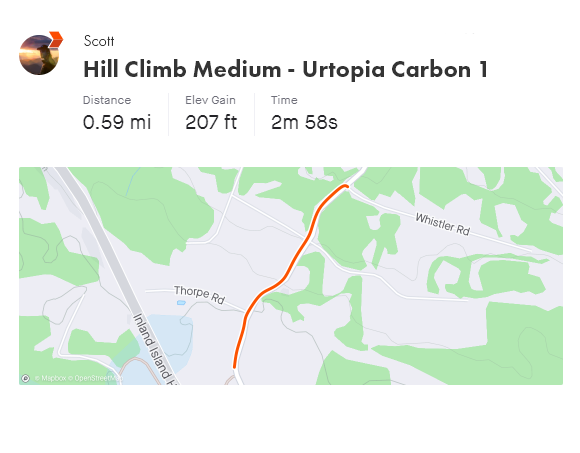Viewport: 580px width, 453px height.
Task: Open the © OpenStreetMap attribution link
Action: click(x=95, y=378)
